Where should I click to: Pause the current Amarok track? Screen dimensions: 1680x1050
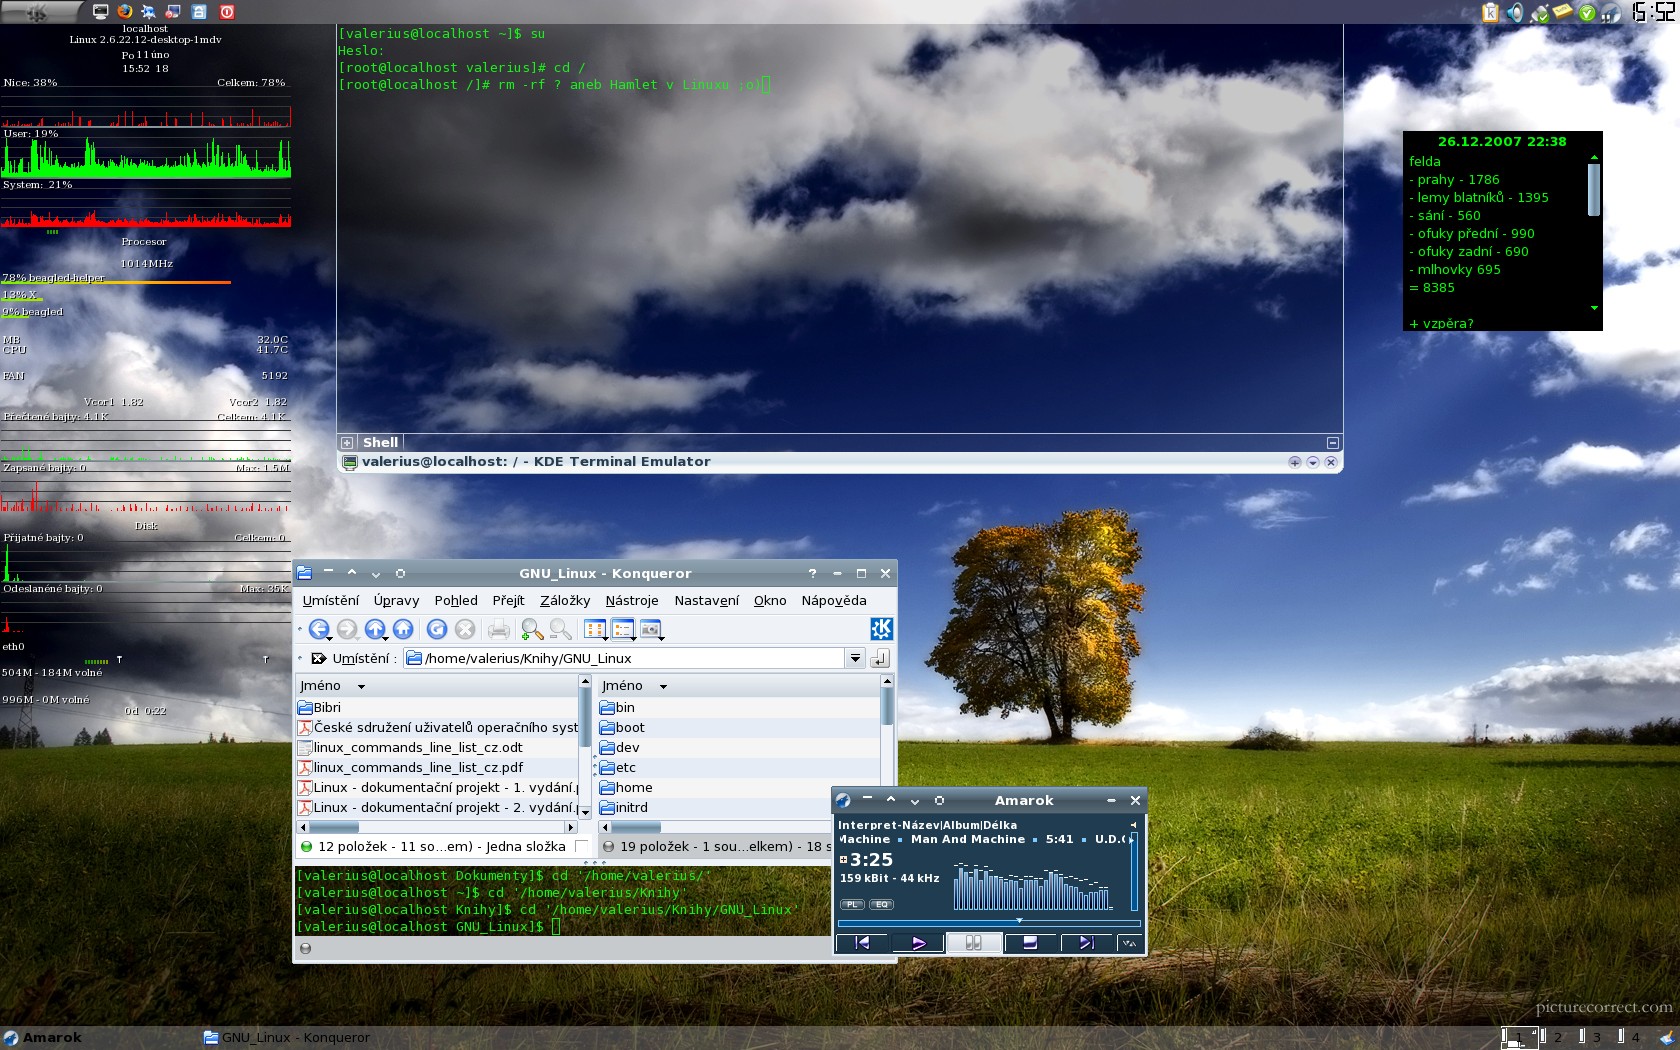coord(973,942)
